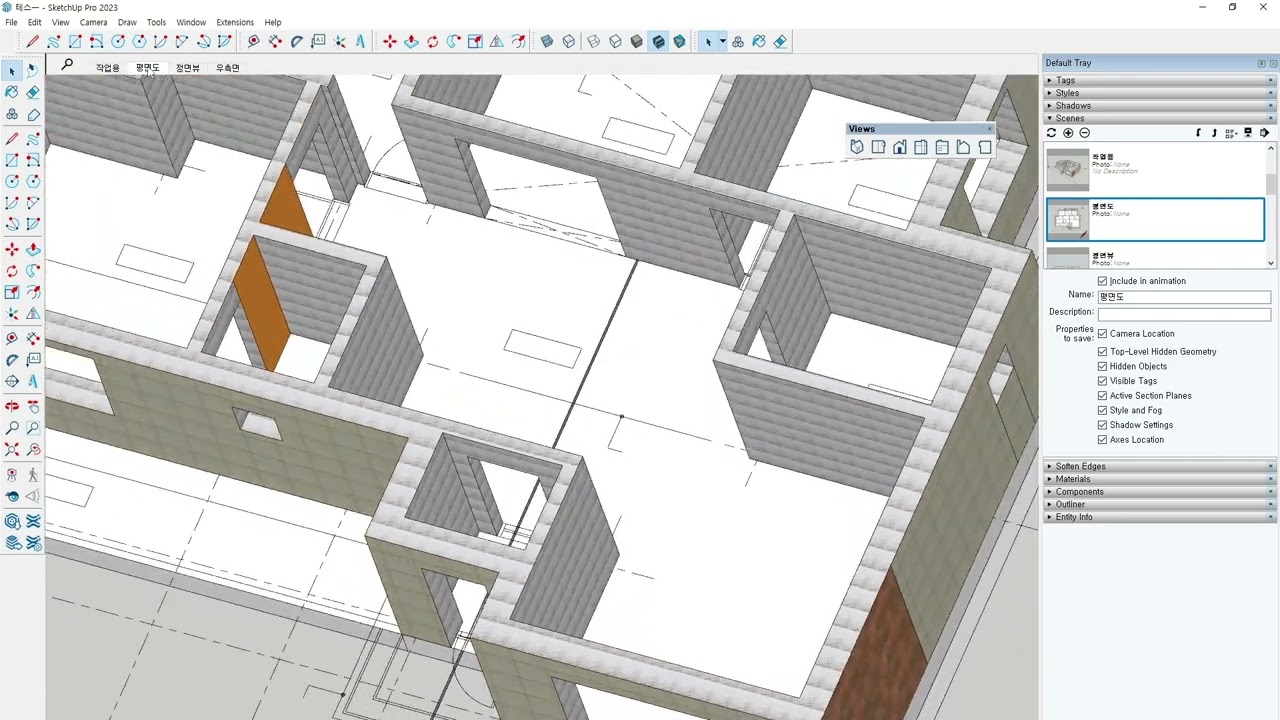Set Front view in Views toolbar

(900, 147)
